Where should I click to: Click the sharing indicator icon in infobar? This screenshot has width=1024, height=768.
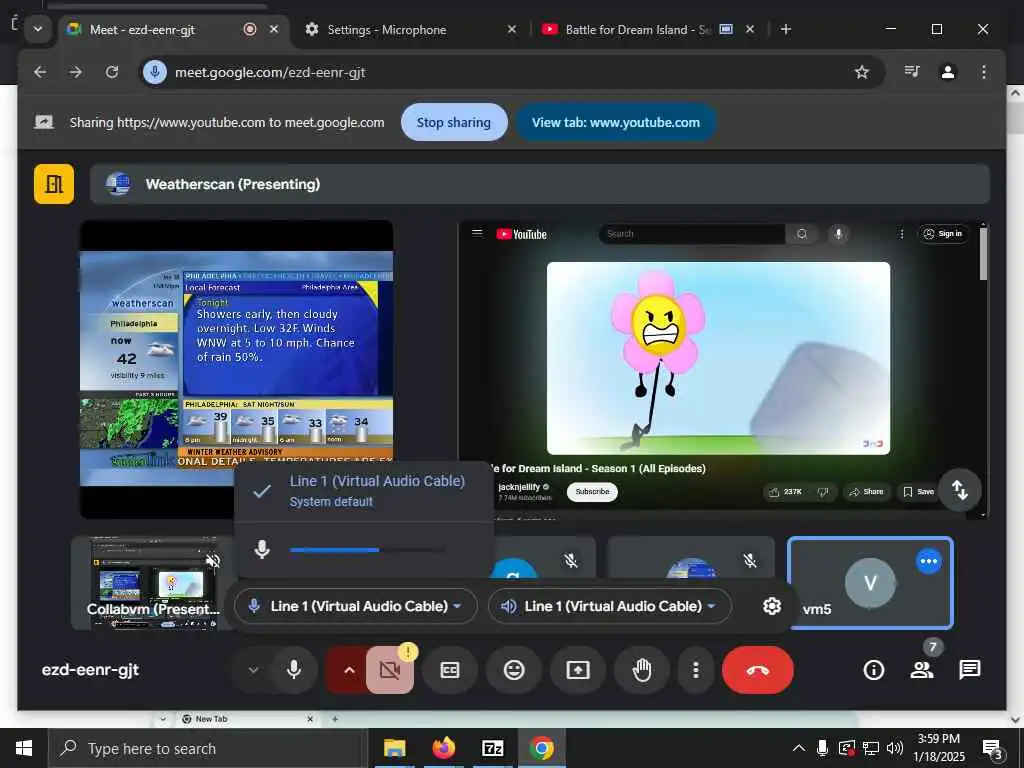(x=44, y=122)
